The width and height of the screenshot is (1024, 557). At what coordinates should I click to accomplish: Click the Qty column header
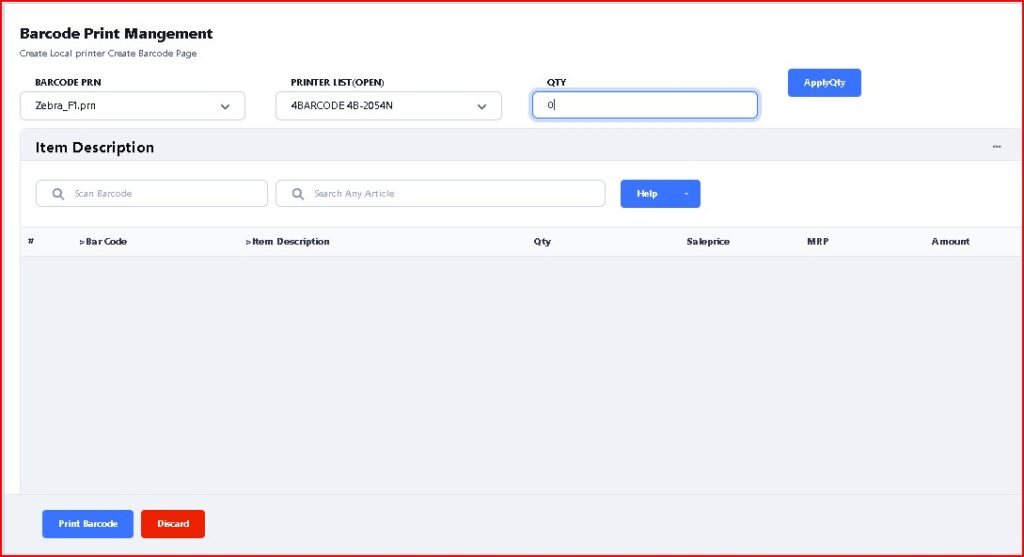(x=542, y=242)
